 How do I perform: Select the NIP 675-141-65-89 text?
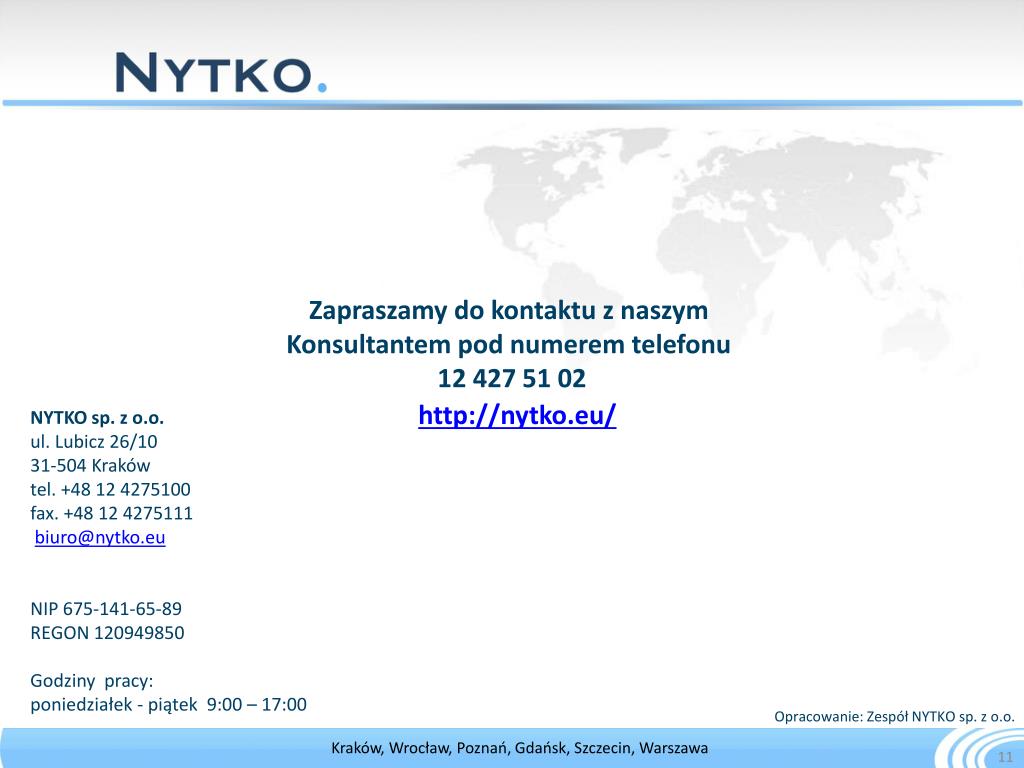coord(106,609)
